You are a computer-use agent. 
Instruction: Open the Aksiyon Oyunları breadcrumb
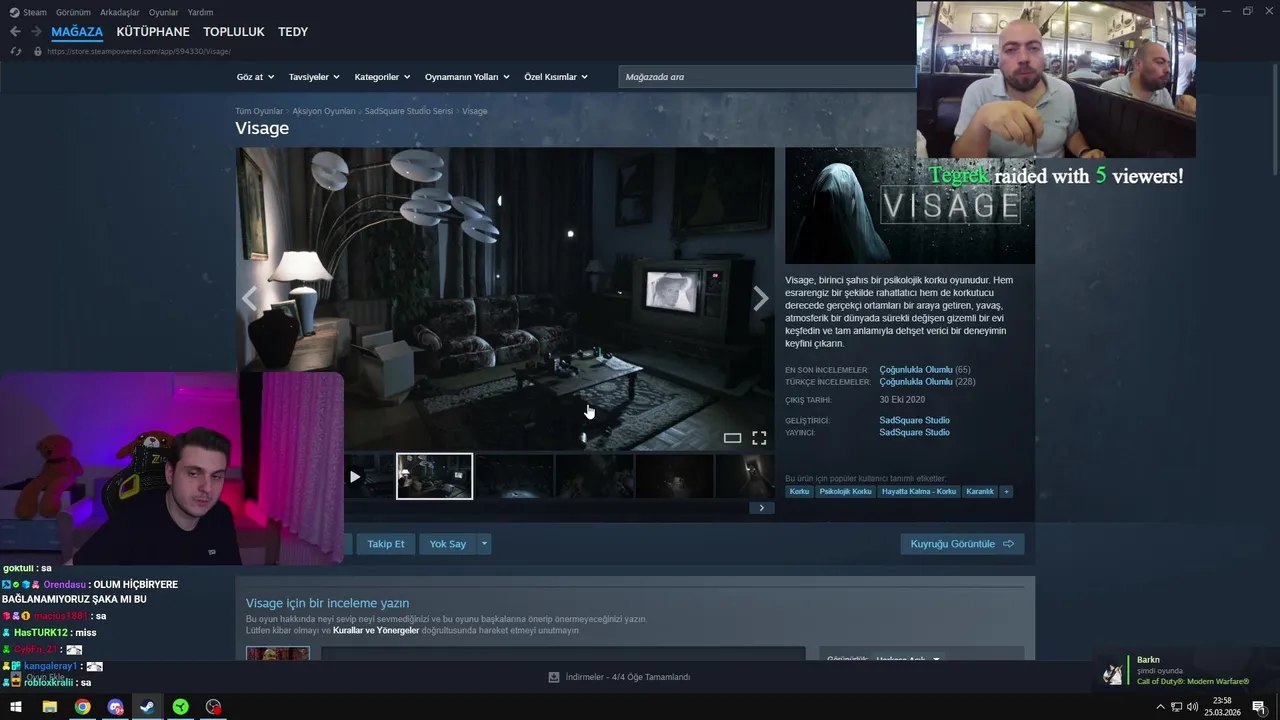(x=324, y=111)
